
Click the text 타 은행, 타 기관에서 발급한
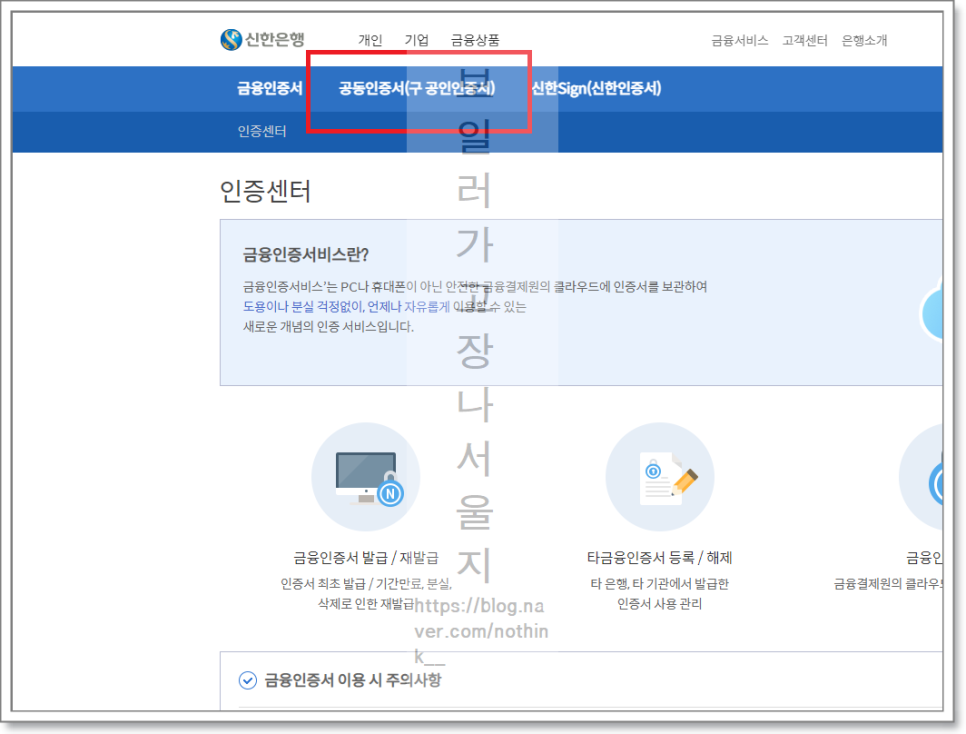pos(659,584)
